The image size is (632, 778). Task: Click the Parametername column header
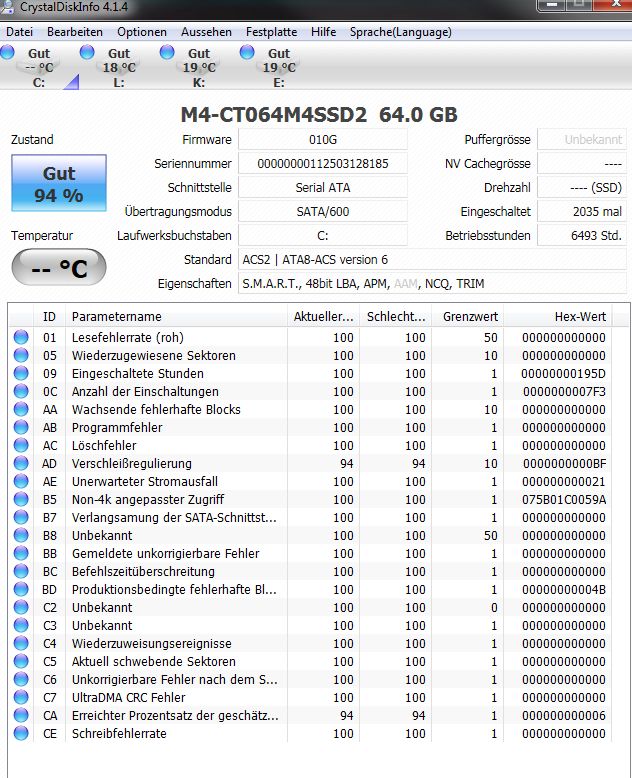tap(176, 317)
